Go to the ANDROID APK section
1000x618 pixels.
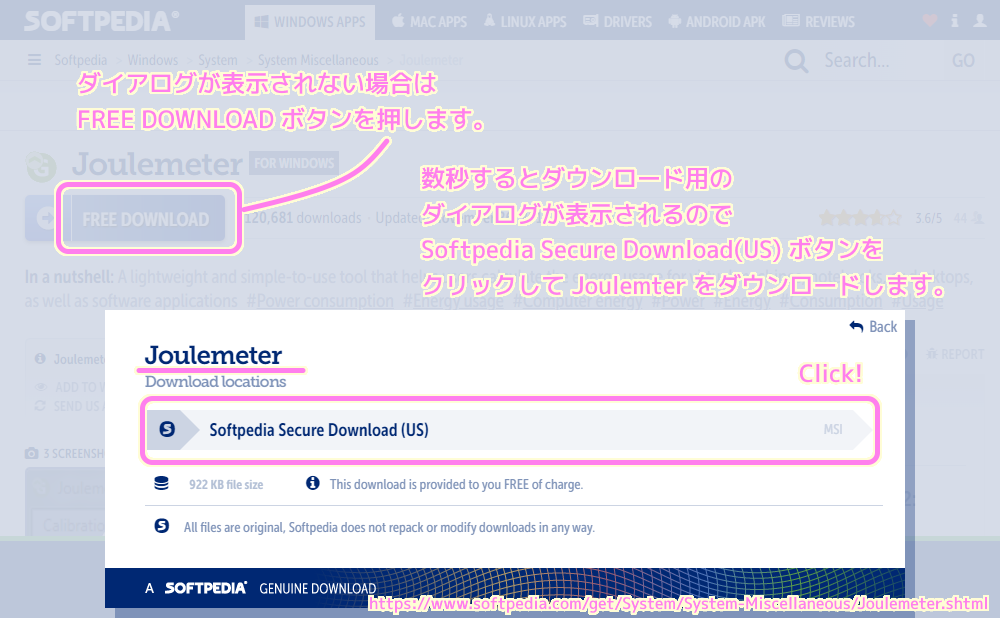716,21
